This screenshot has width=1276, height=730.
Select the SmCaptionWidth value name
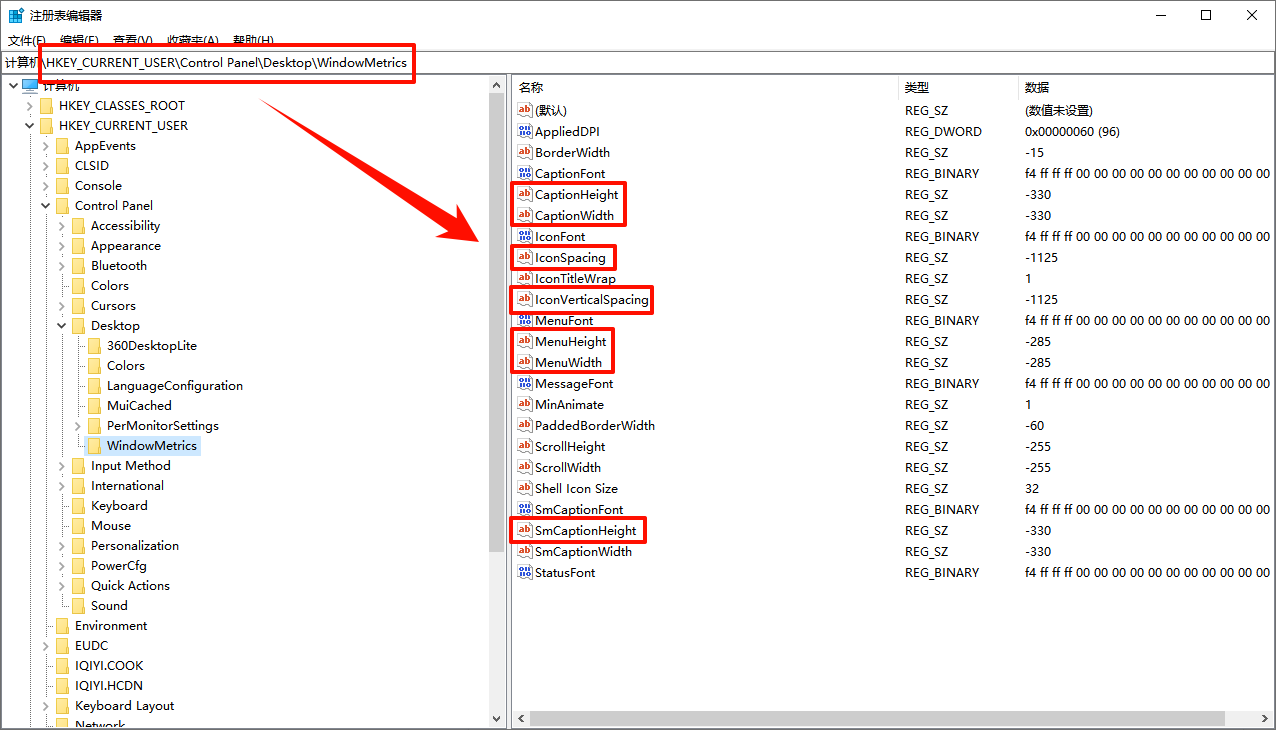pos(583,552)
